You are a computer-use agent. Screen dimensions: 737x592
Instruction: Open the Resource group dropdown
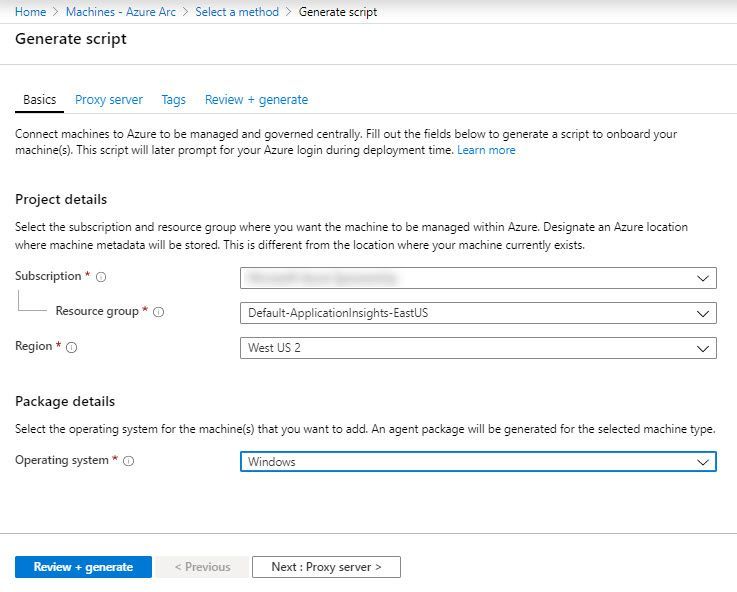click(x=478, y=313)
